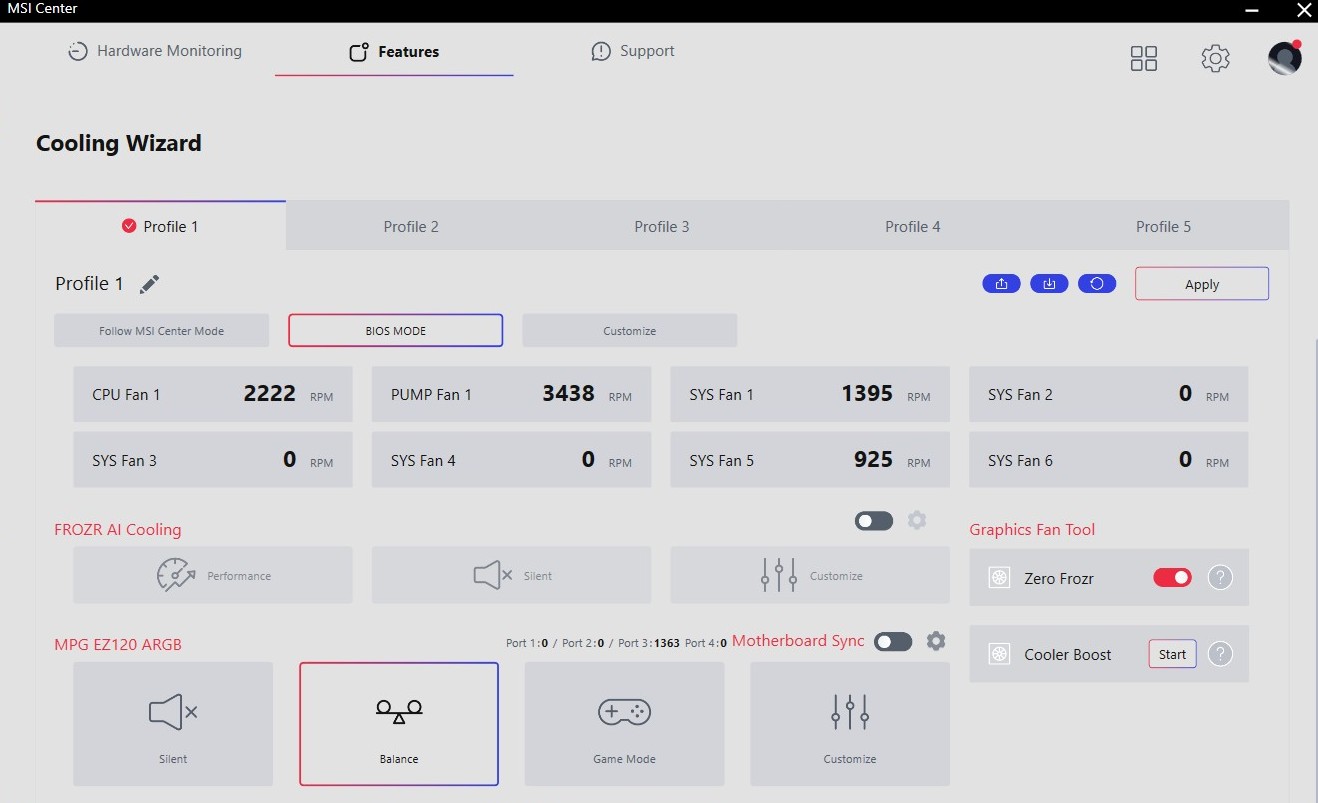This screenshot has height=803, width=1318.
Task: Choose MPG EZ120 Game Mode preset
Action: pos(625,724)
